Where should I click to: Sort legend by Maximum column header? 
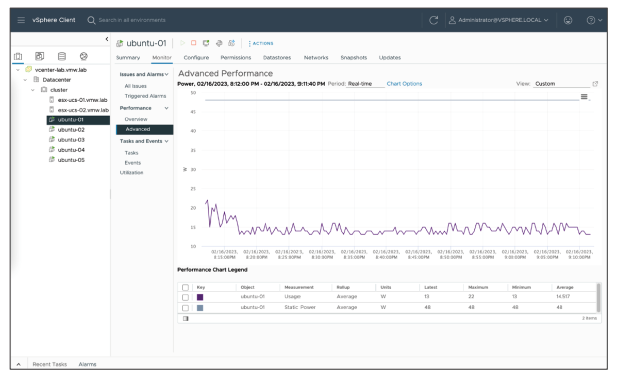tap(478, 287)
